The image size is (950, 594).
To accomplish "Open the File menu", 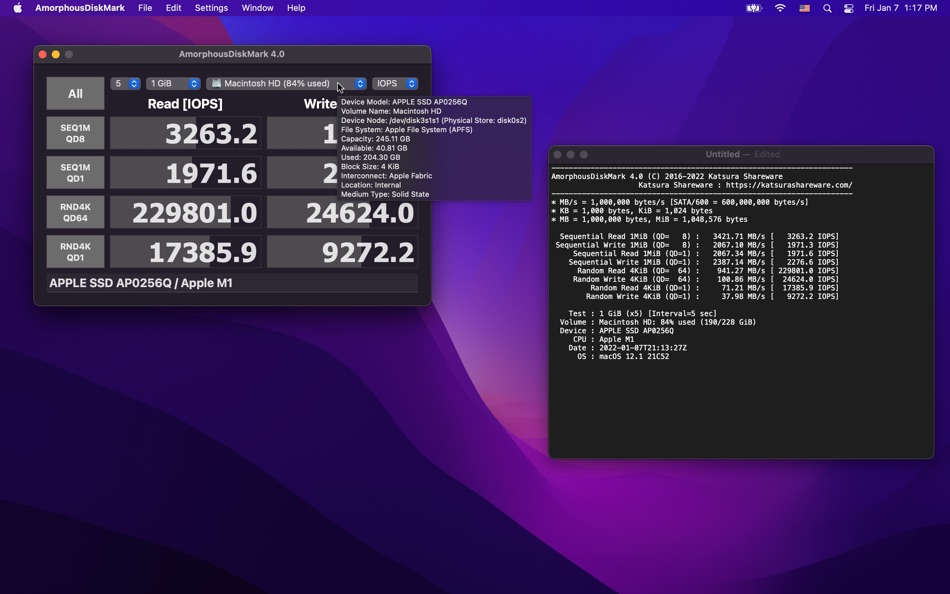I will [145, 8].
